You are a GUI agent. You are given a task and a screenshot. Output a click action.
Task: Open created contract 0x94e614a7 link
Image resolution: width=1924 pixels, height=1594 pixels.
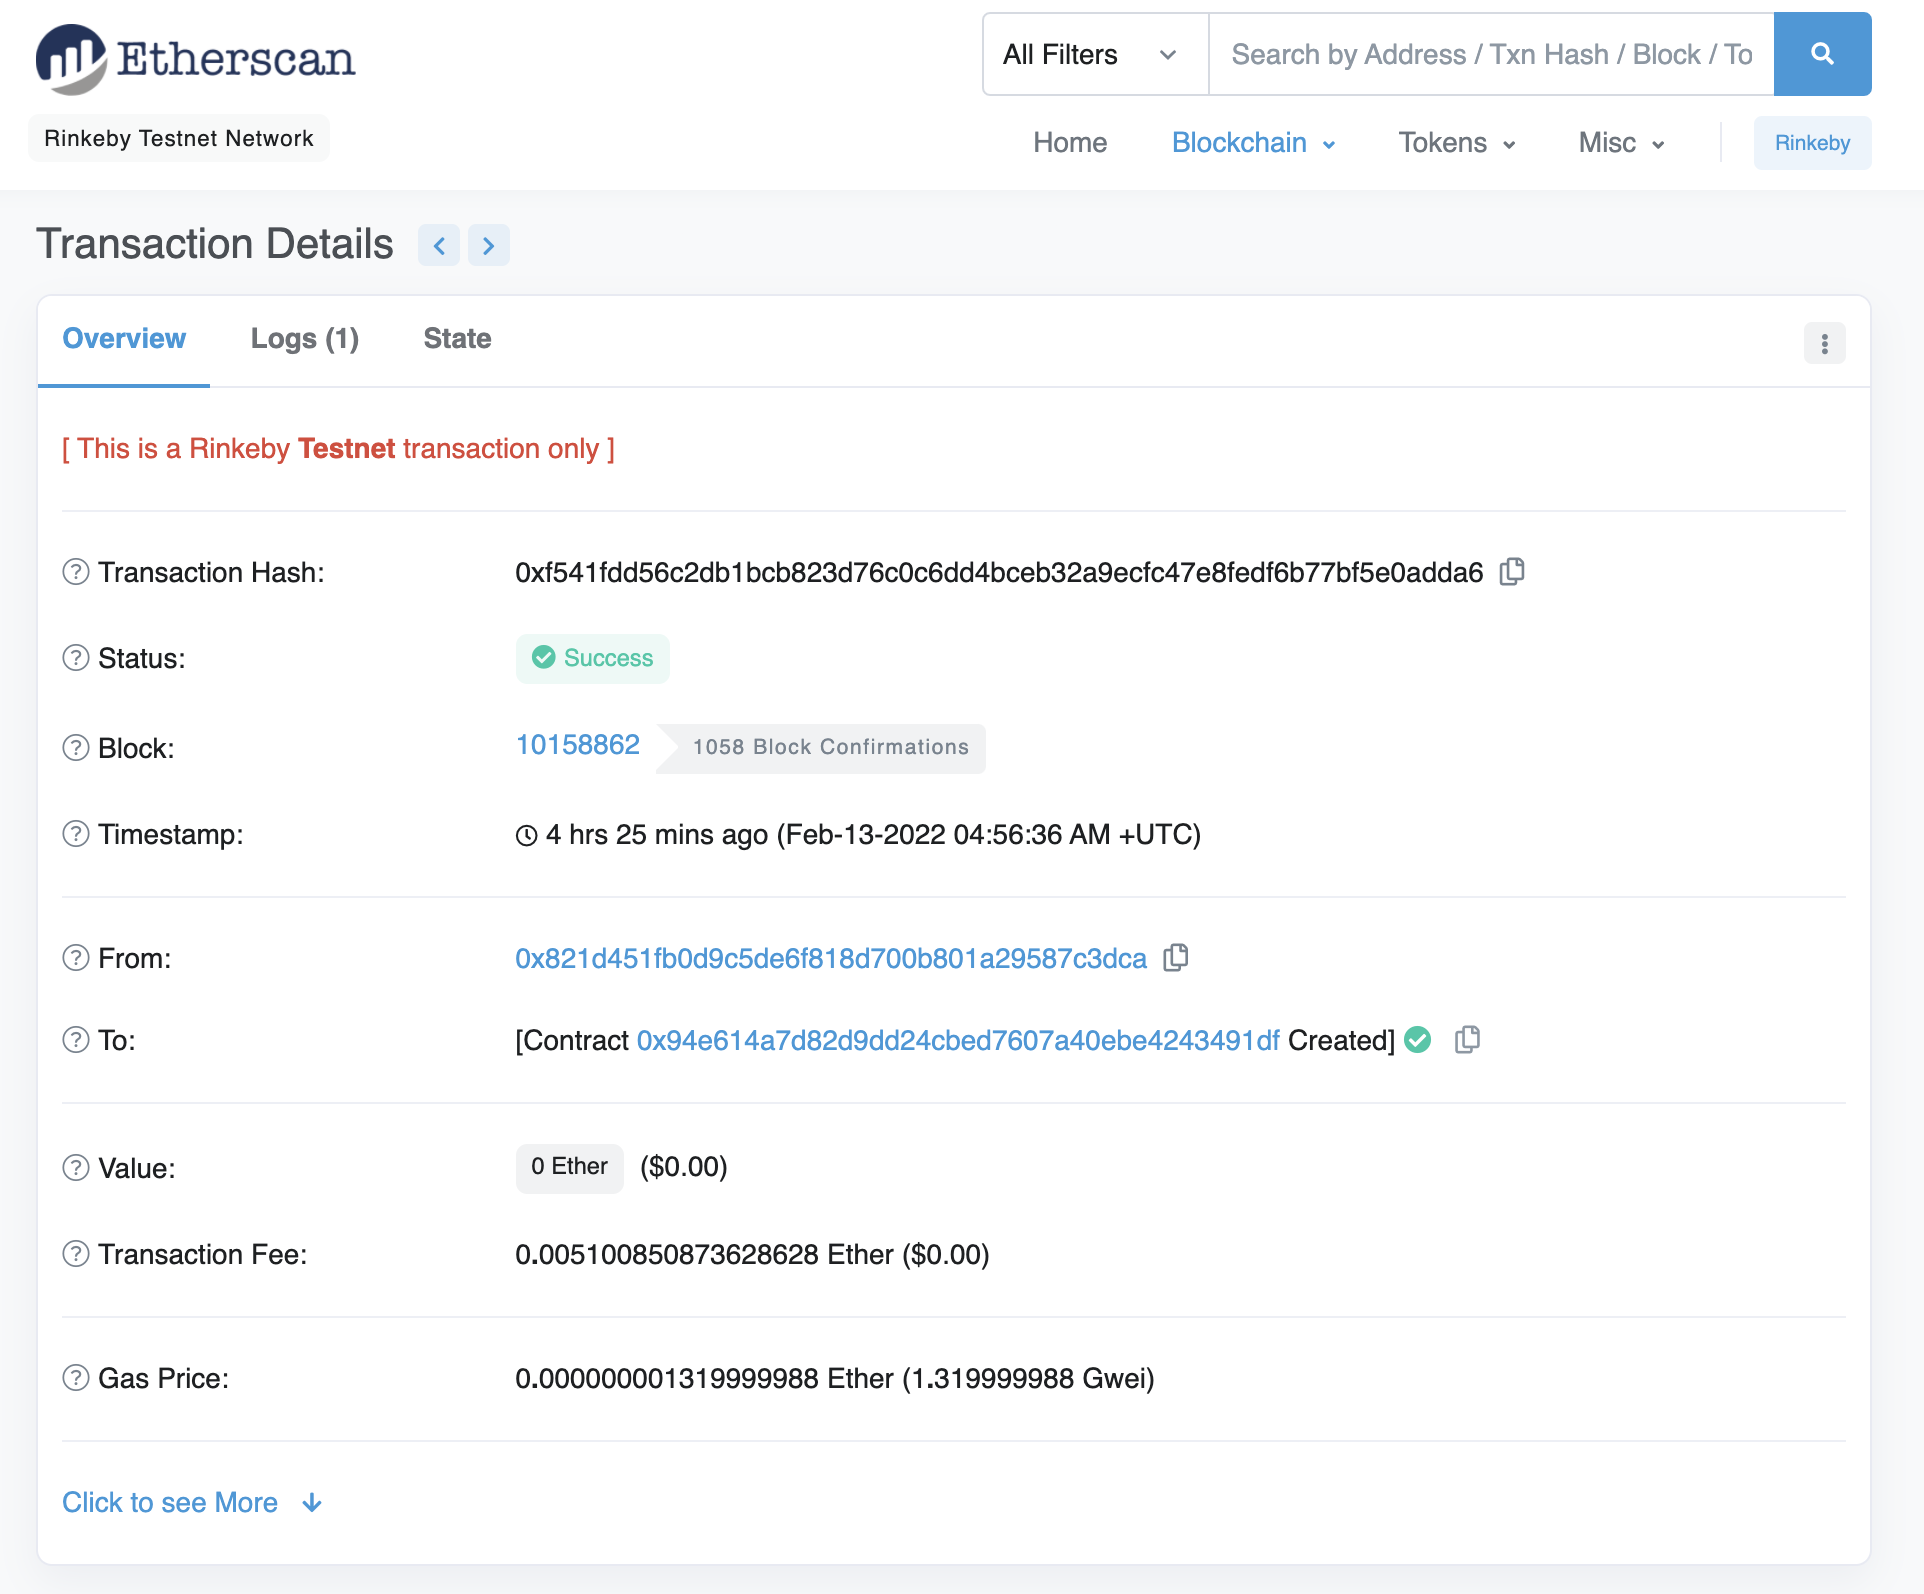[958, 1040]
